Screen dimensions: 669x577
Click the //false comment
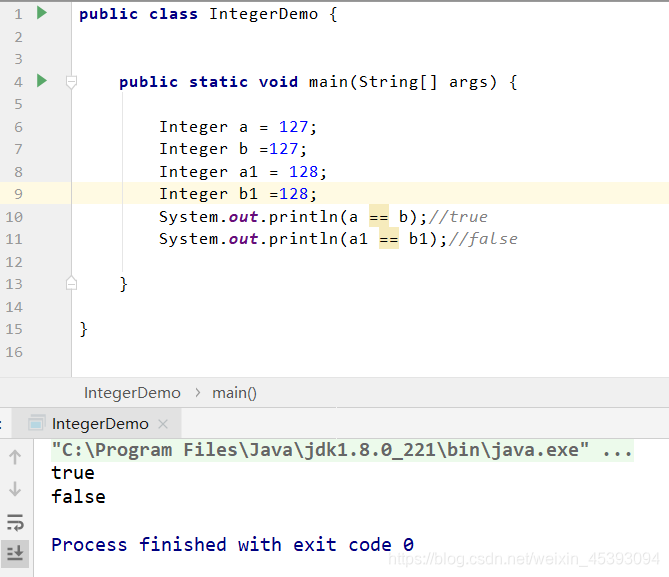(x=483, y=239)
